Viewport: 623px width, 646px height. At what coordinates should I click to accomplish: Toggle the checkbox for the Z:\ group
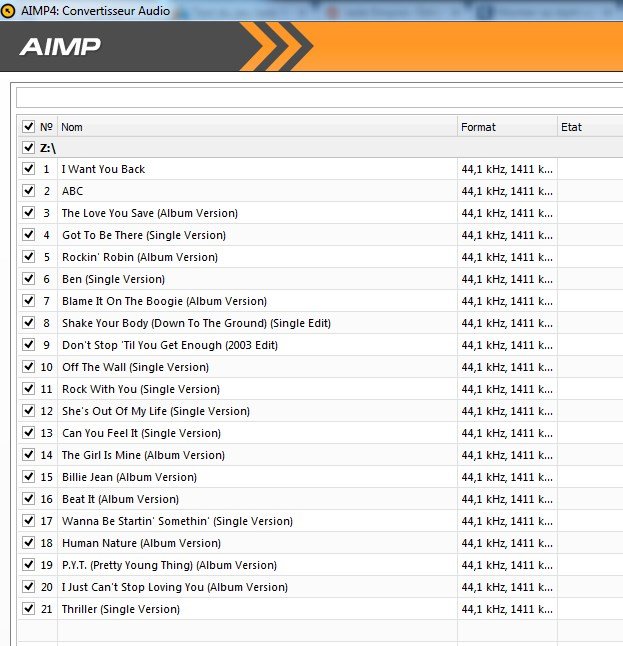tap(28, 148)
